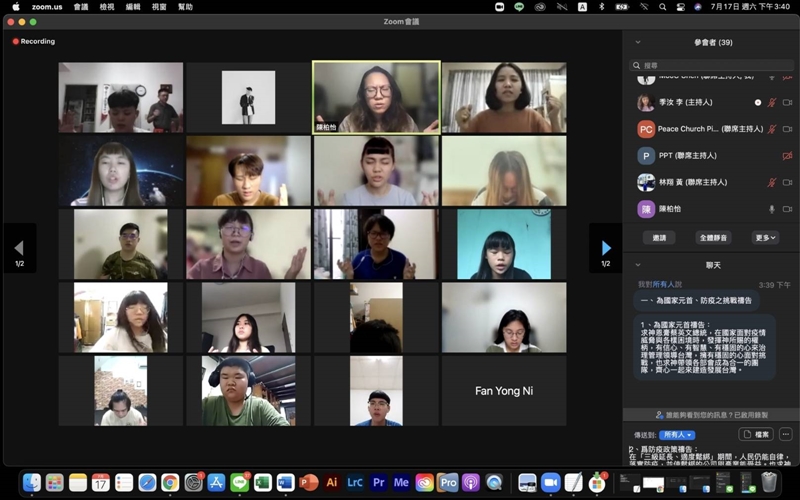Open PowerPoint from the Dock
Image resolution: width=800 pixels, height=500 pixels.
pos(309,482)
